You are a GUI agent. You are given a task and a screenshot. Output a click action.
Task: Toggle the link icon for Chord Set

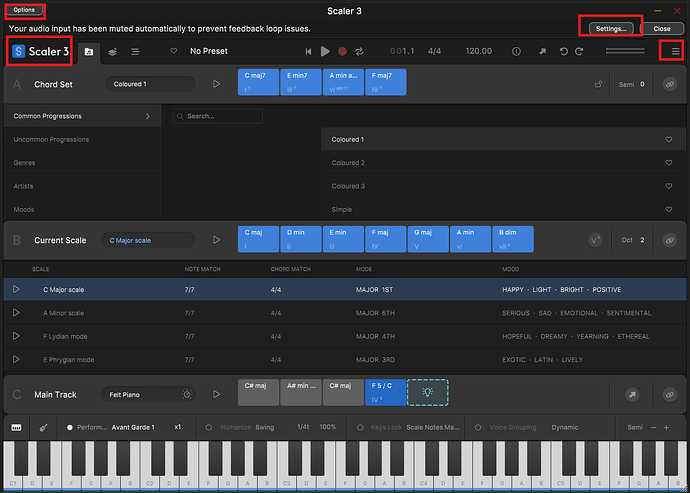(670, 84)
